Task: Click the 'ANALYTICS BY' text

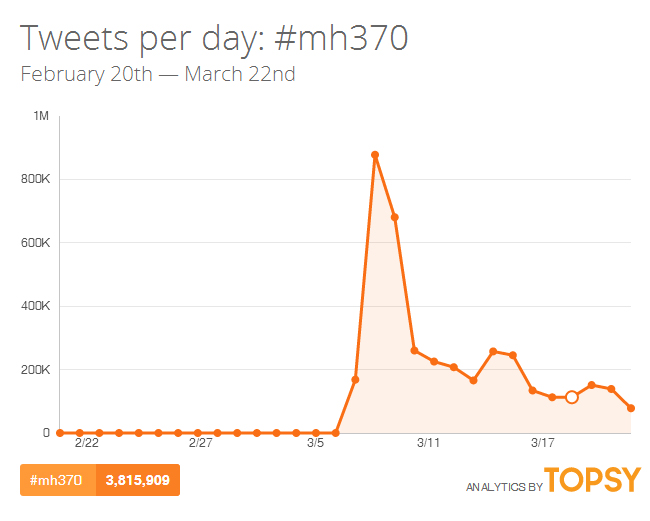Action: [503, 487]
